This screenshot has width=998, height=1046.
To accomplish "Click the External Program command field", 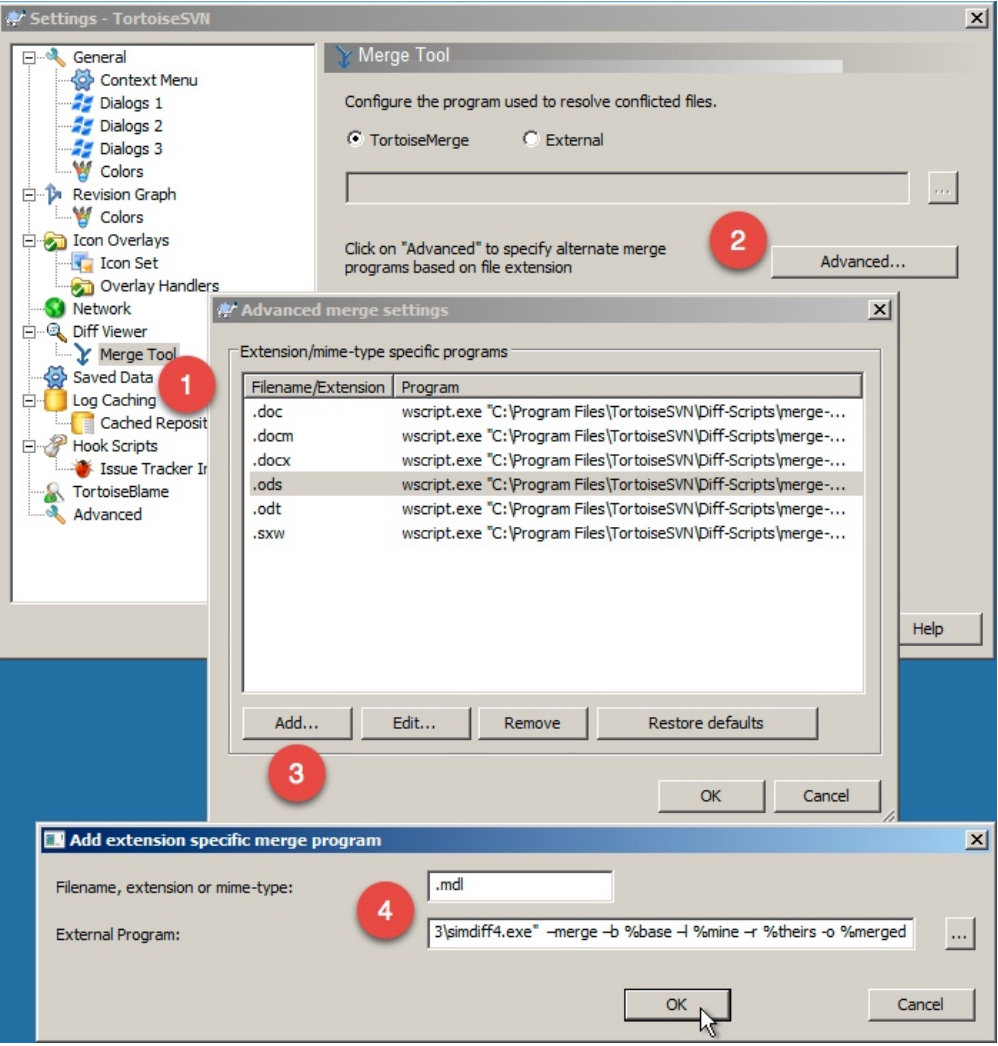I will click(670, 933).
